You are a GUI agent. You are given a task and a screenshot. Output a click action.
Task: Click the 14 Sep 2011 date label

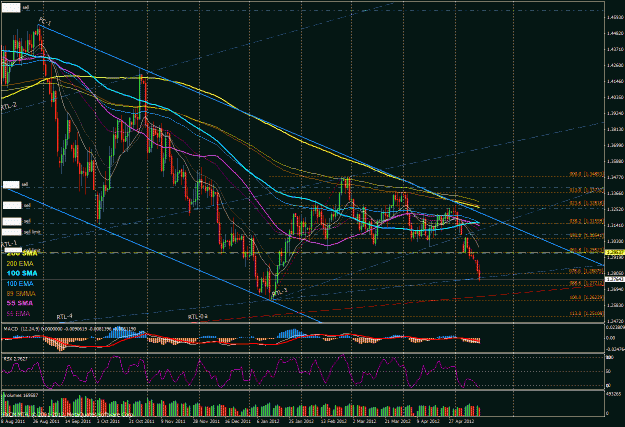coord(77,421)
